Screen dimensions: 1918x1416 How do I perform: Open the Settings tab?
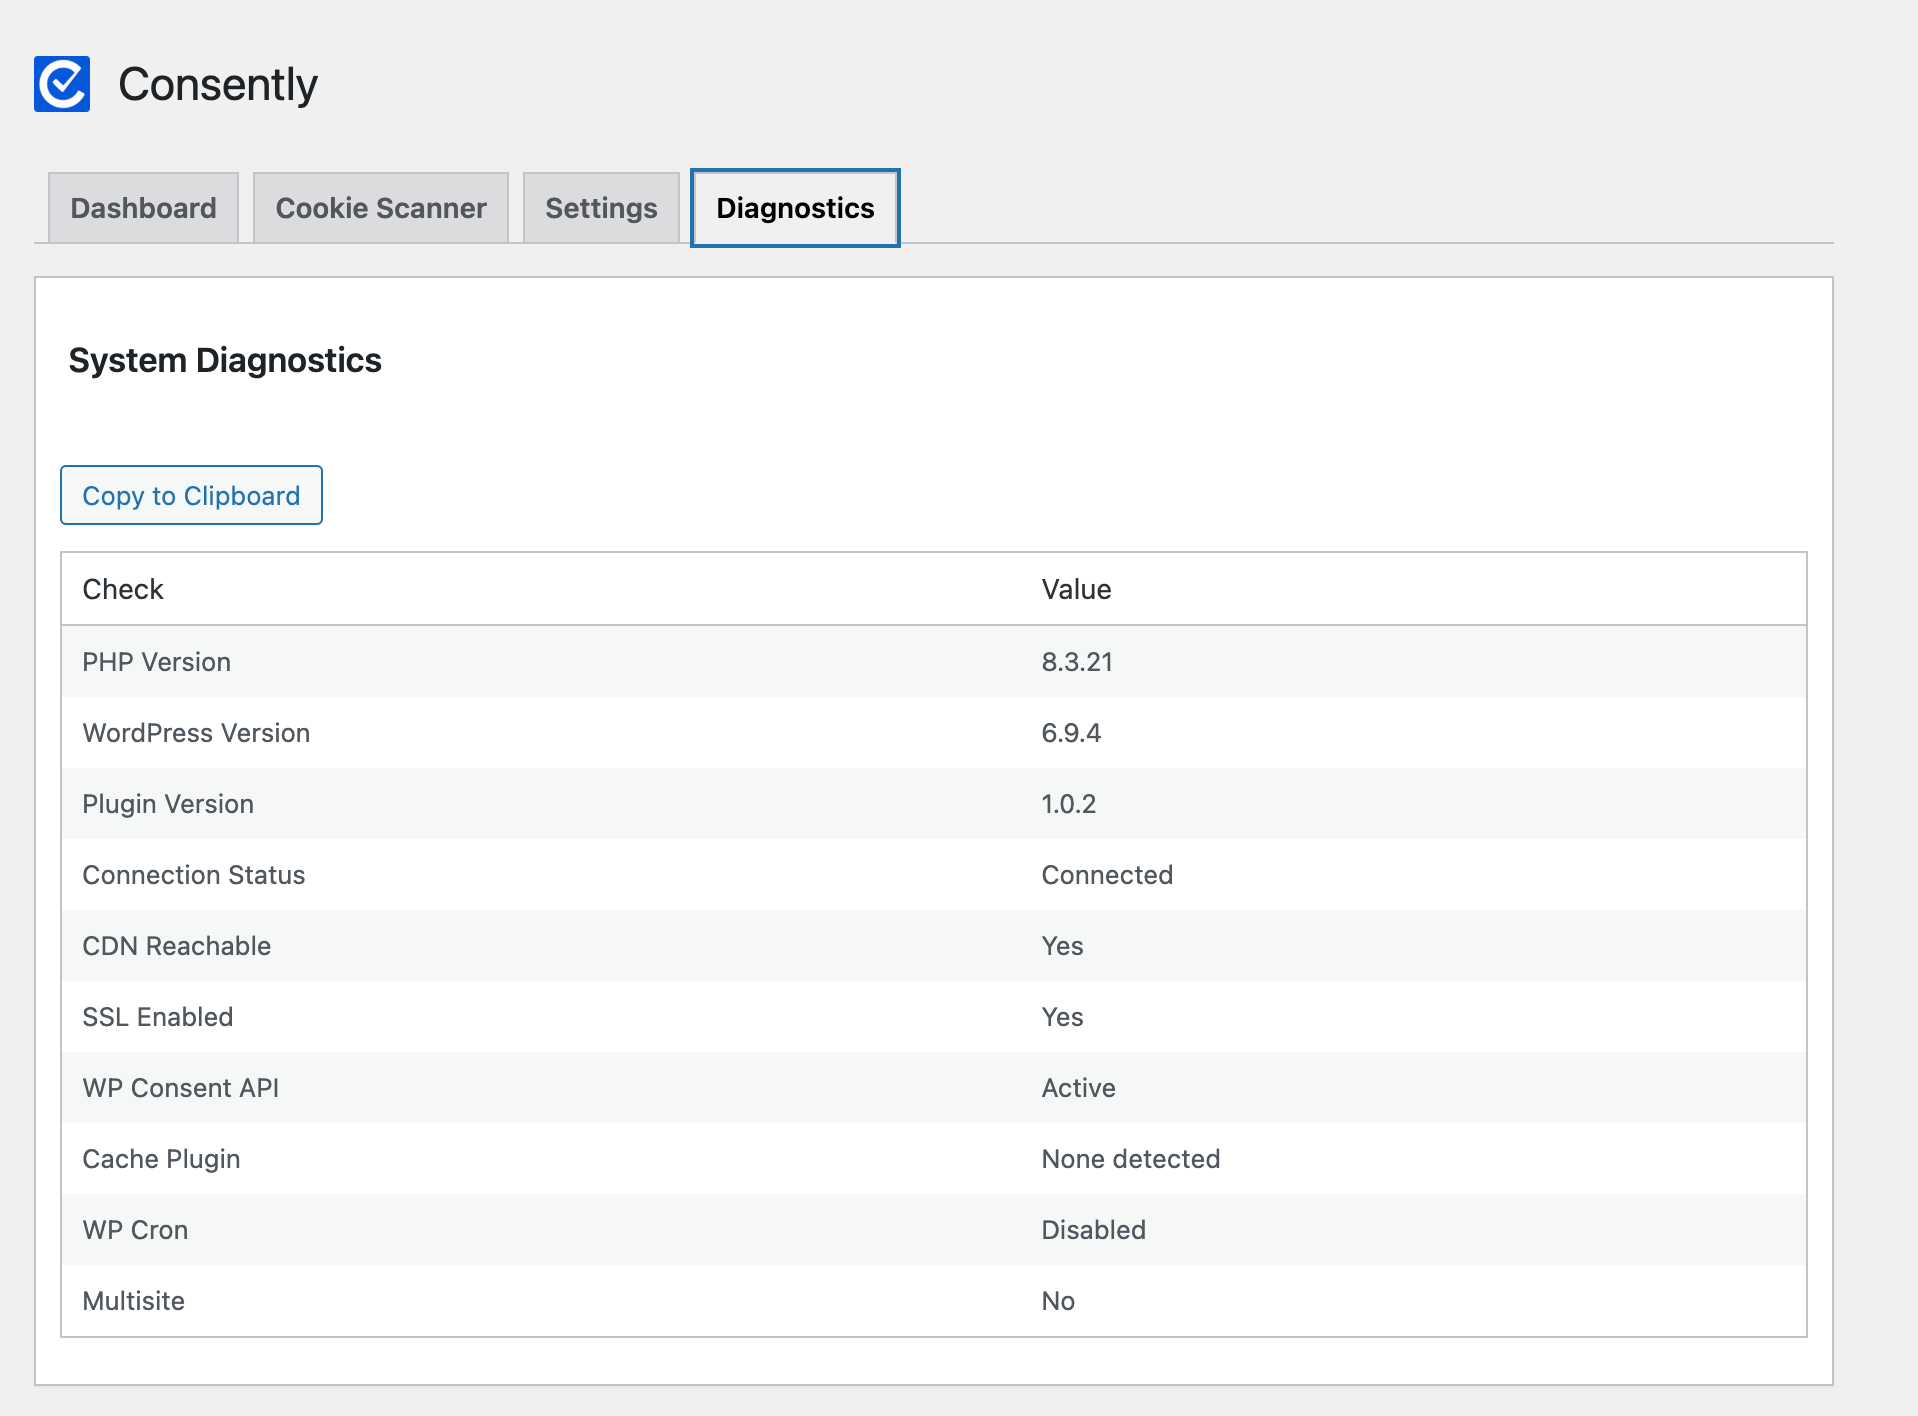601,208
